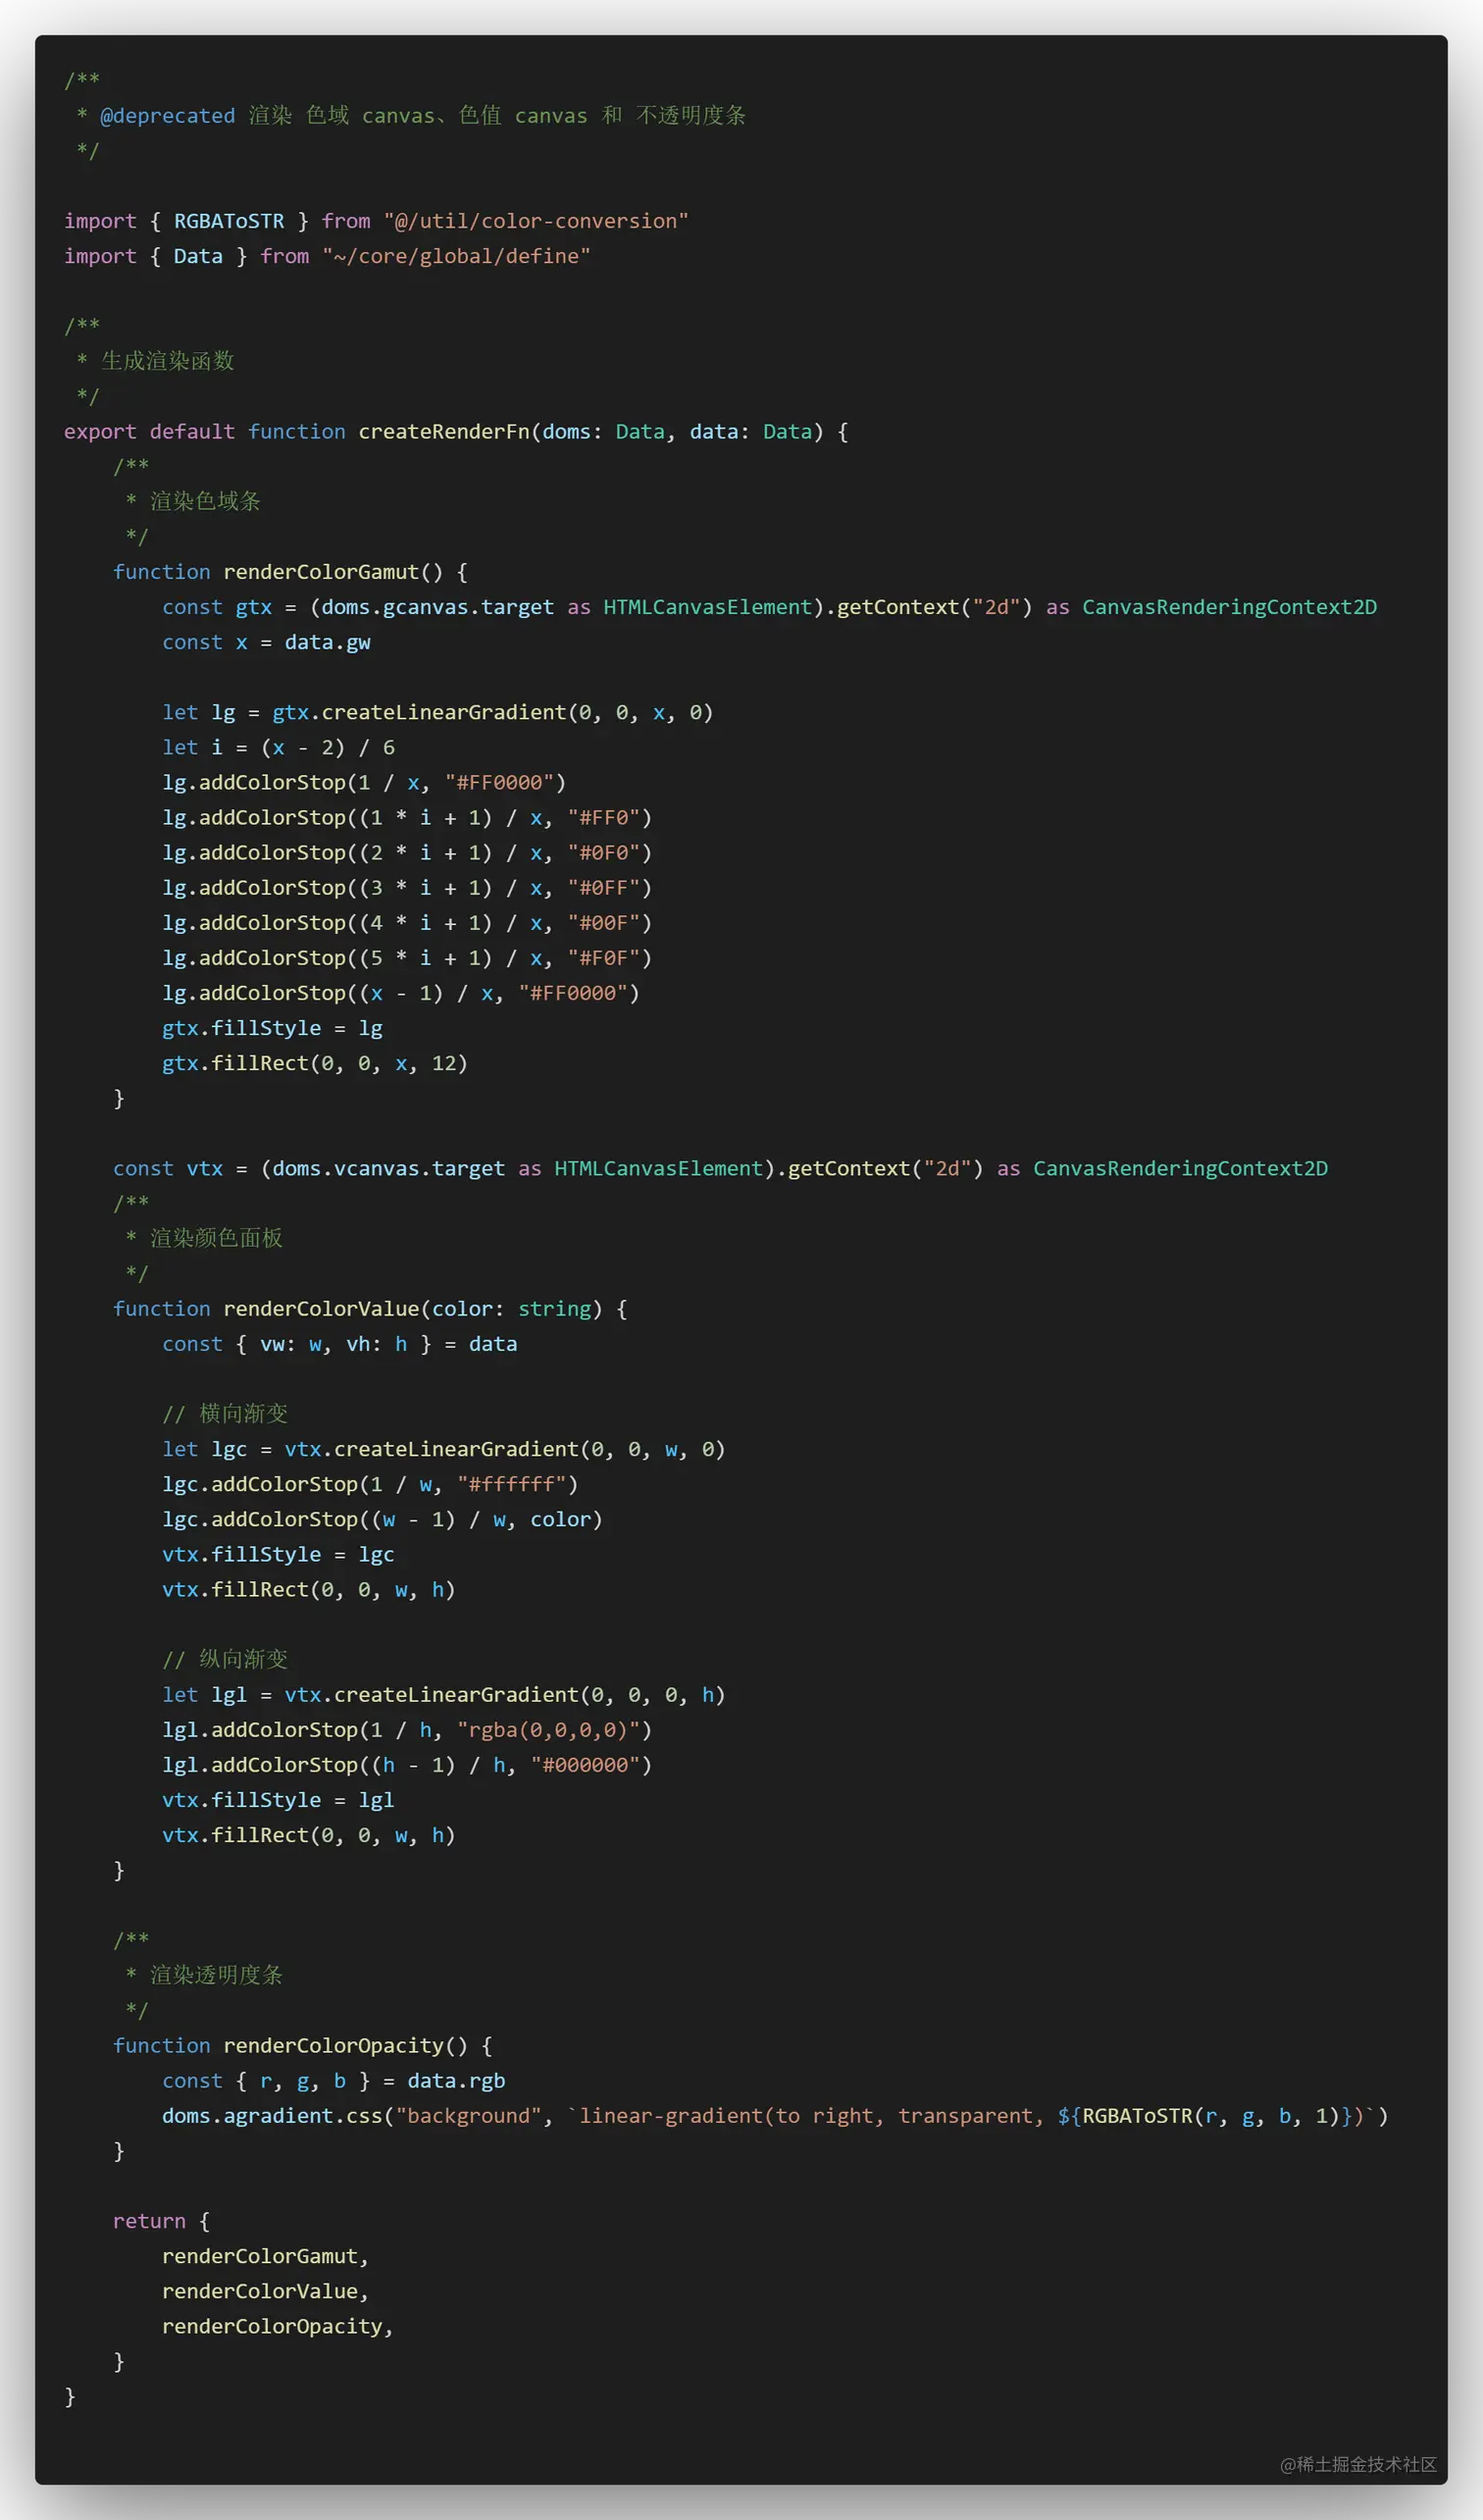This screenshot has height=2520, width=1483.
Task: Click the let lgc gradient declaration
Action: 443,1449
